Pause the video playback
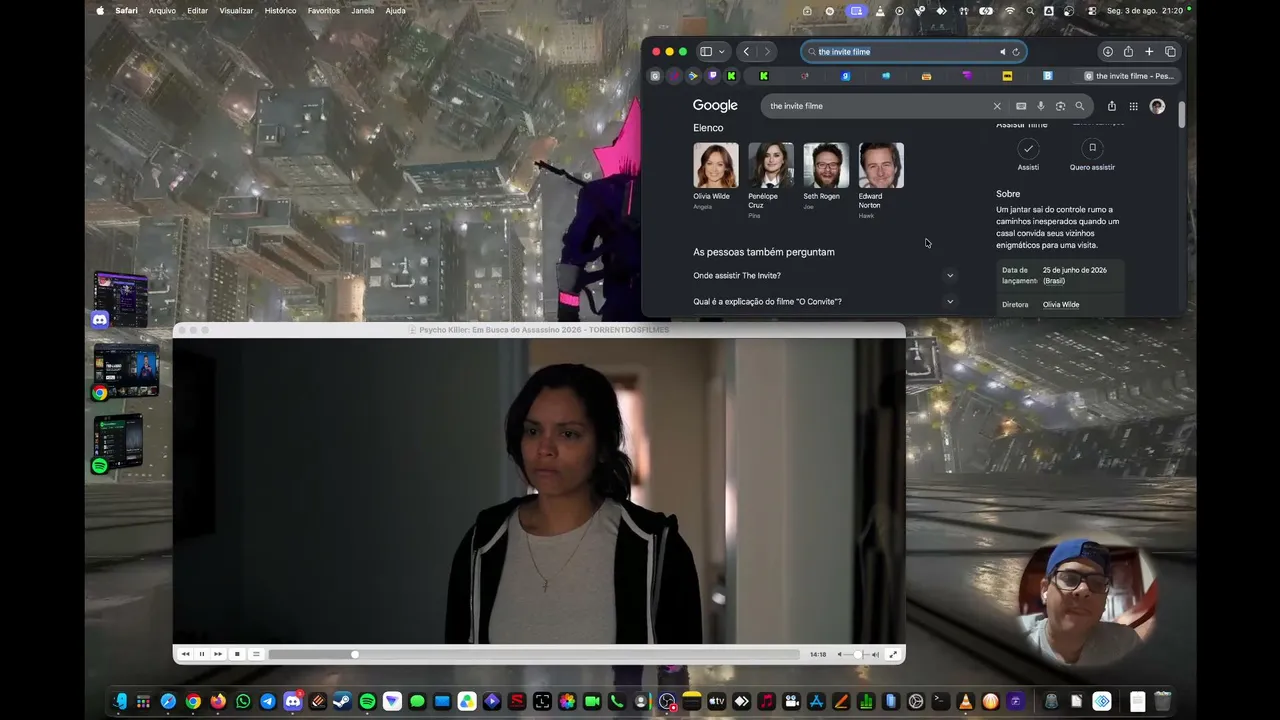1280x720 pixels. click(x=202, y=654)
